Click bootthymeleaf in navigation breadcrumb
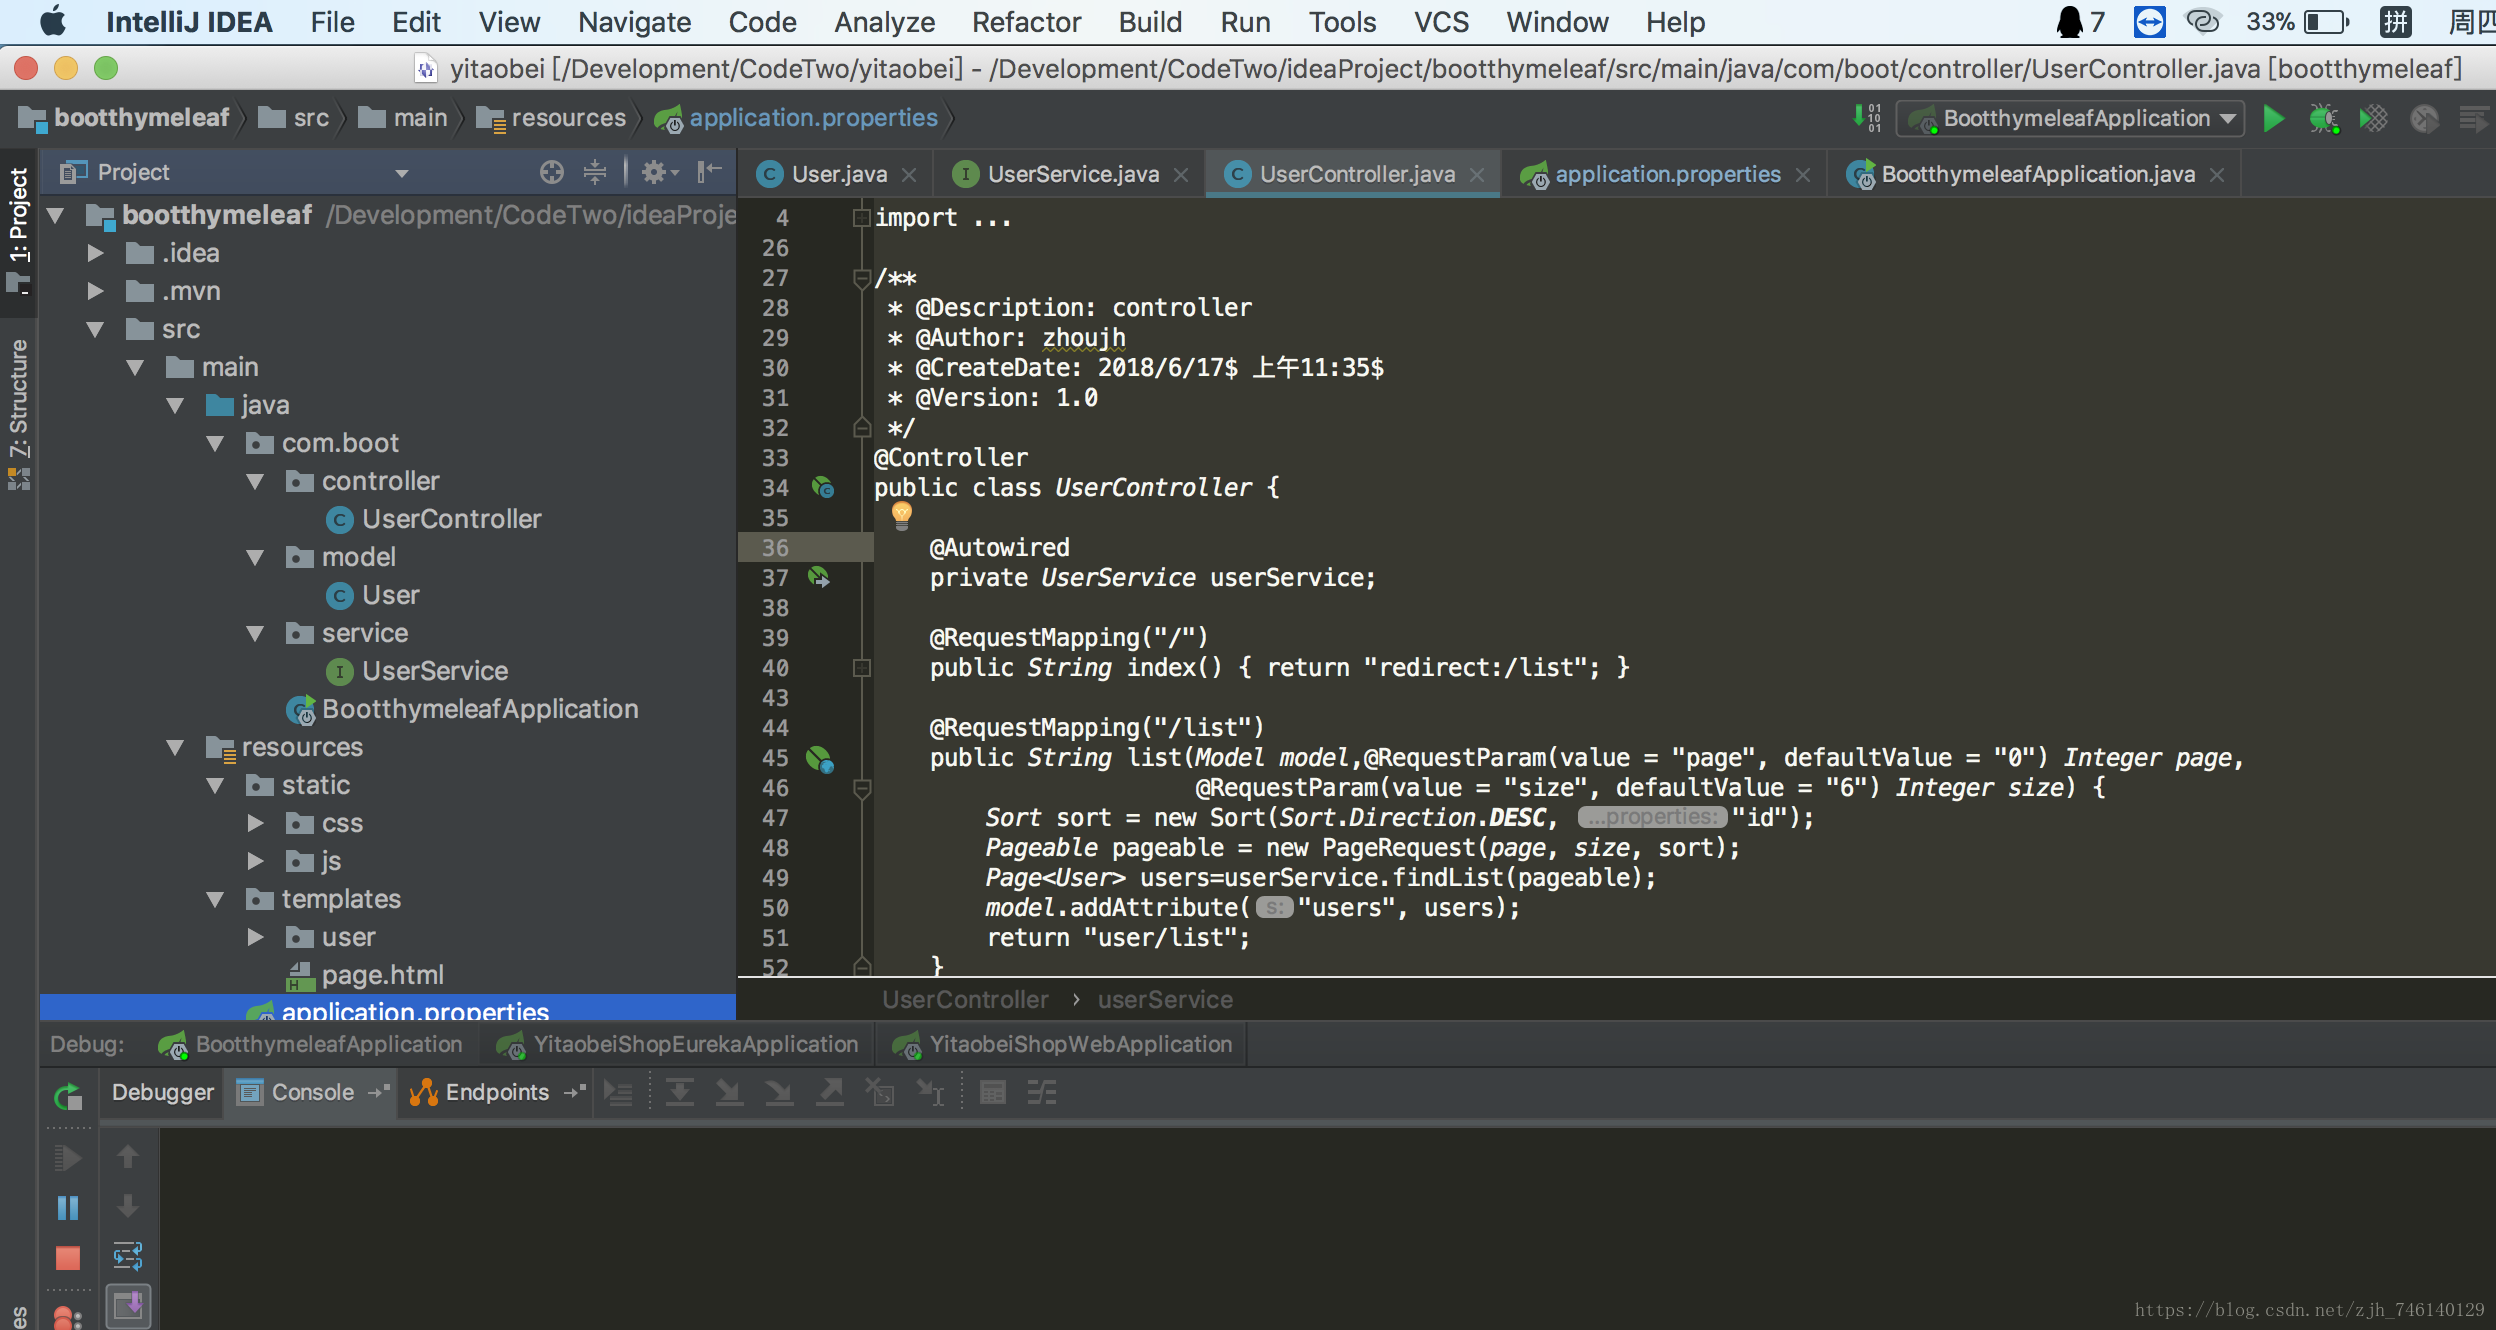Image resolution: width=2496 pixels, height=1330 pixels. click(x=125, y=118)
